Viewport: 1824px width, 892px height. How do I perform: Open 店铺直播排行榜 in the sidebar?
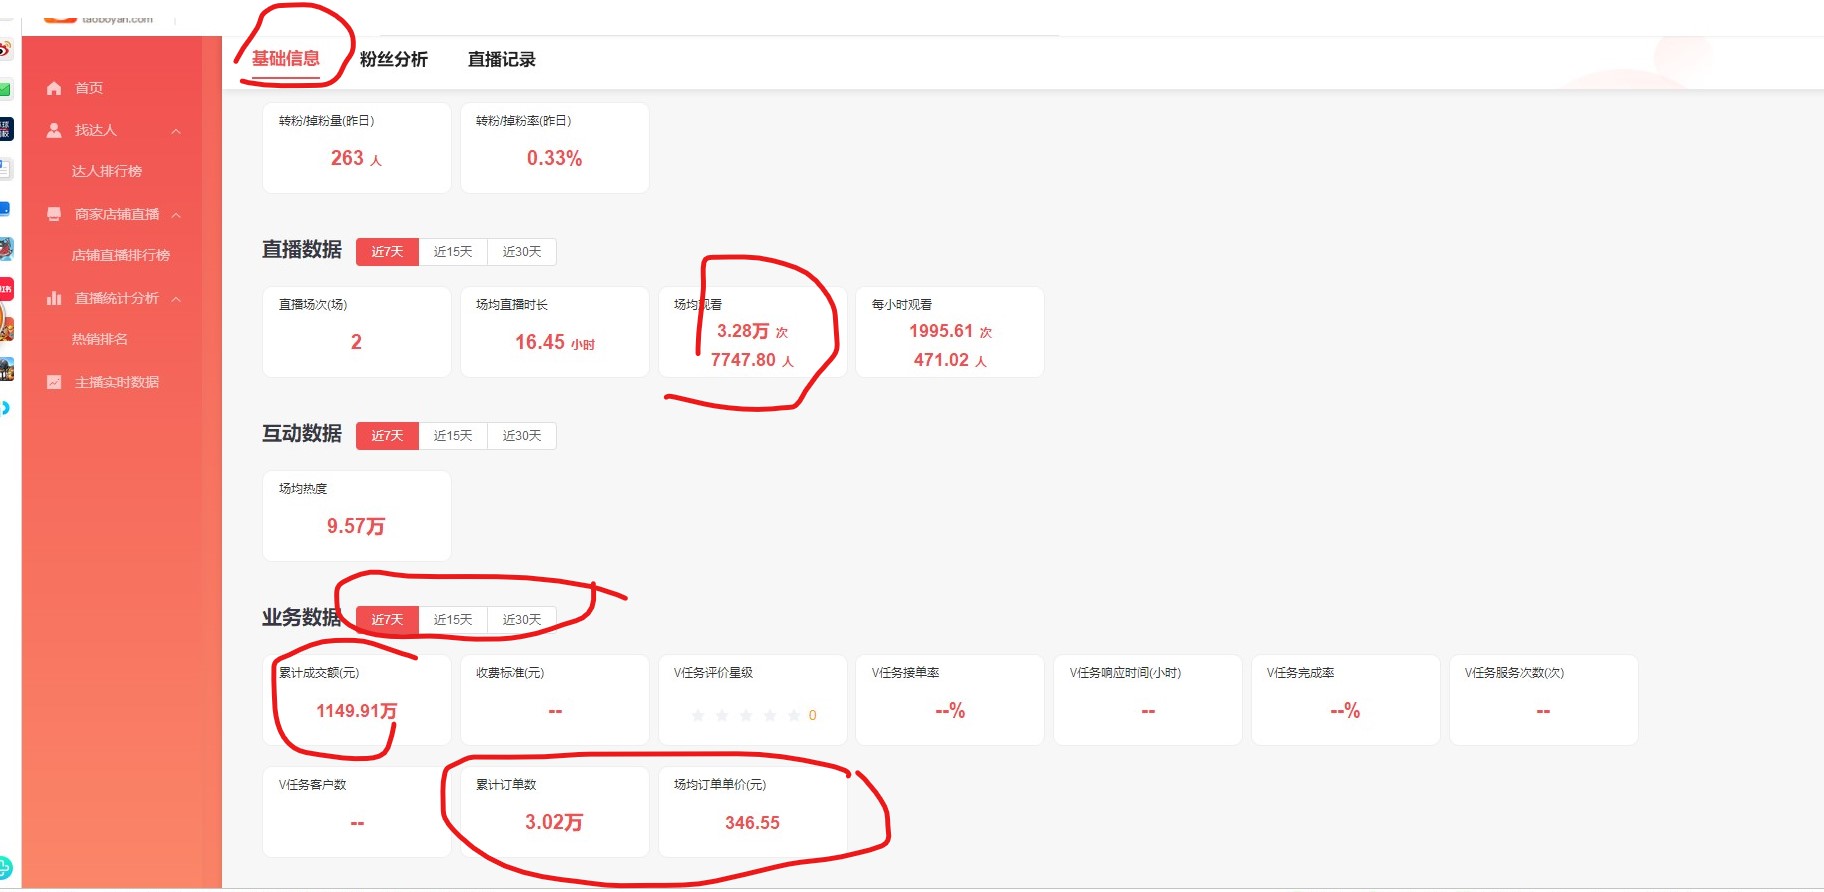(121, 256)
